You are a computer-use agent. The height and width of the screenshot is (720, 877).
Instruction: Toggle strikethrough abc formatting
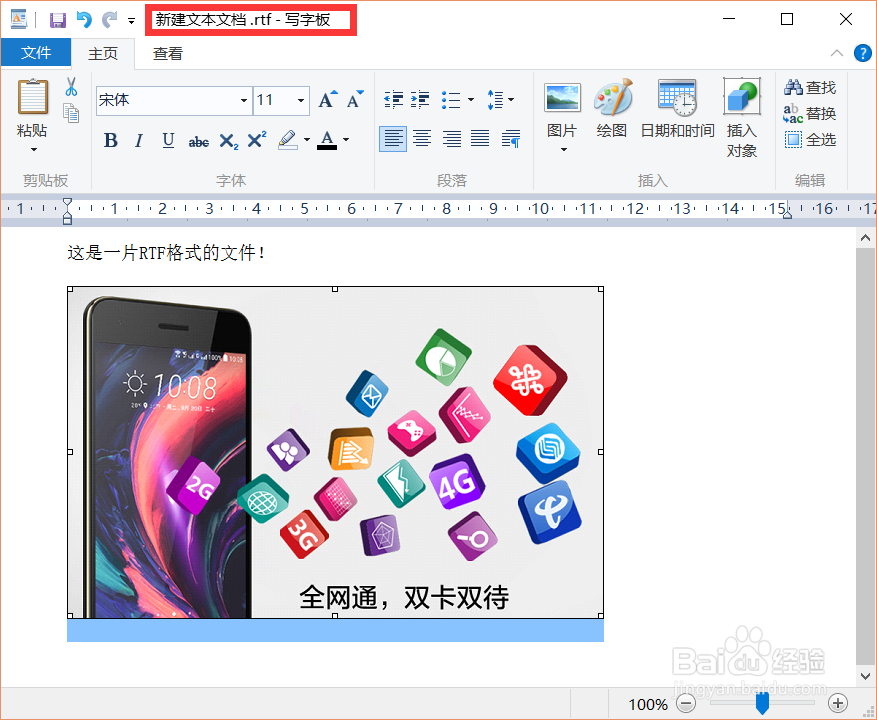199,142
